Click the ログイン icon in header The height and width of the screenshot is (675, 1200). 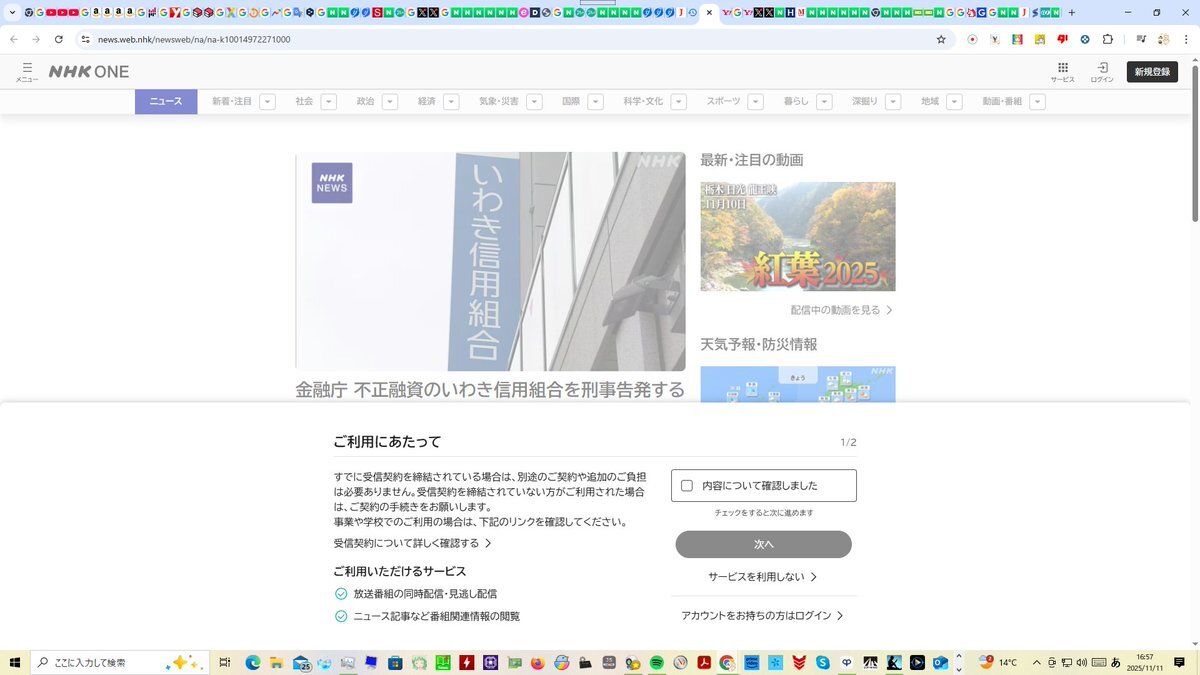[1102, 71]
